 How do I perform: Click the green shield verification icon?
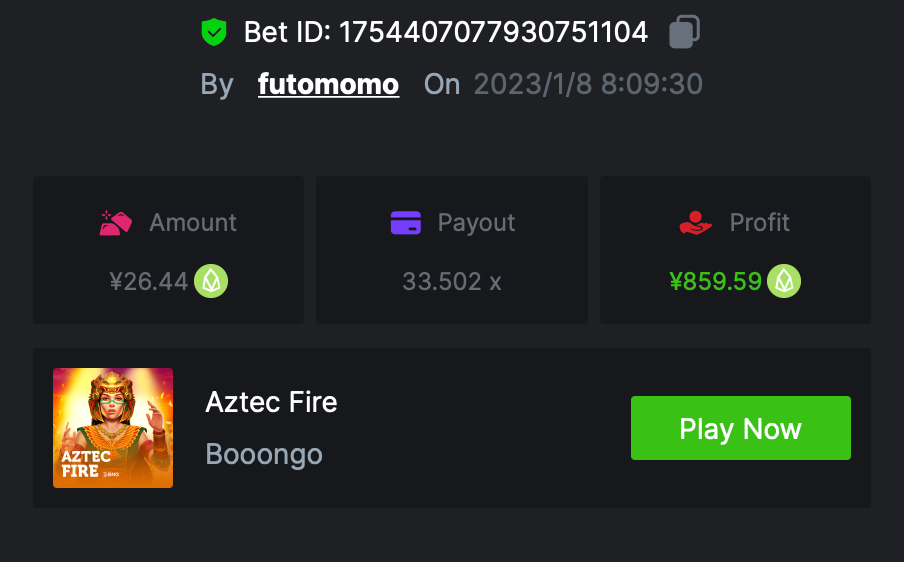click(214, 32)
